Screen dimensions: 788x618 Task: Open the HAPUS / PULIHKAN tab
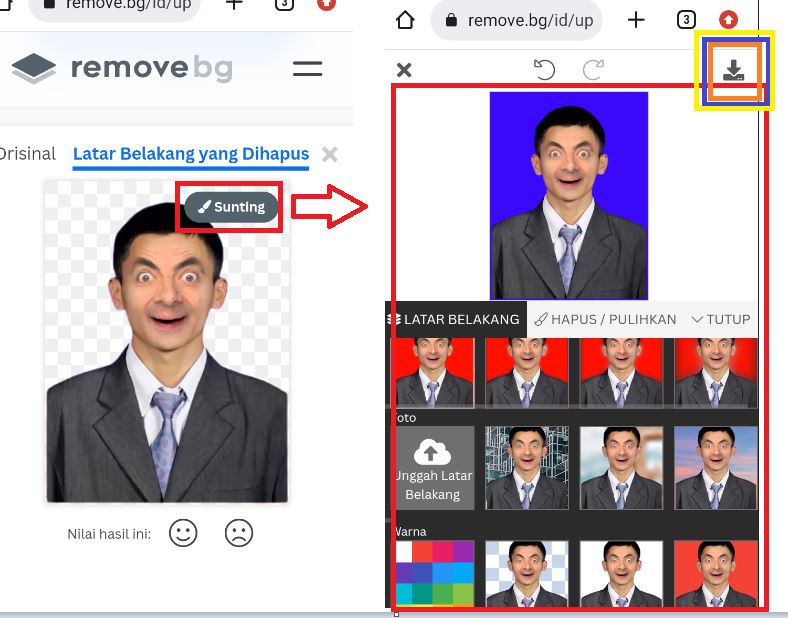click(606, 320)
